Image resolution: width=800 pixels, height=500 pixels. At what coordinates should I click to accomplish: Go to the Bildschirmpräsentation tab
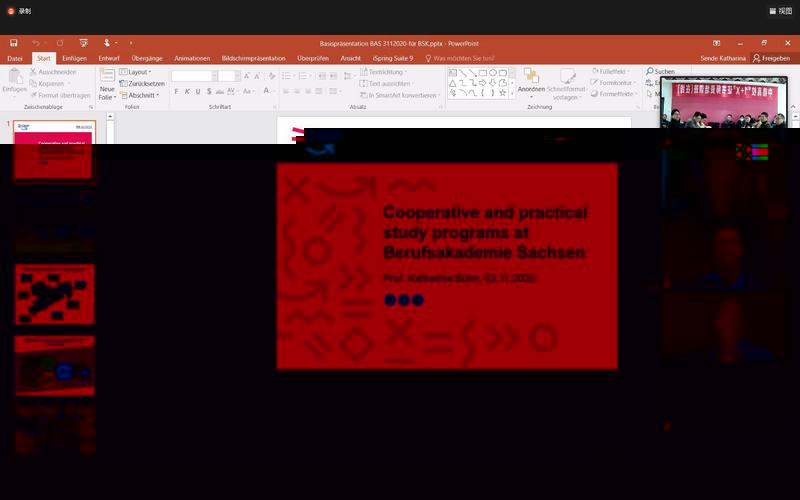point(254,58)
